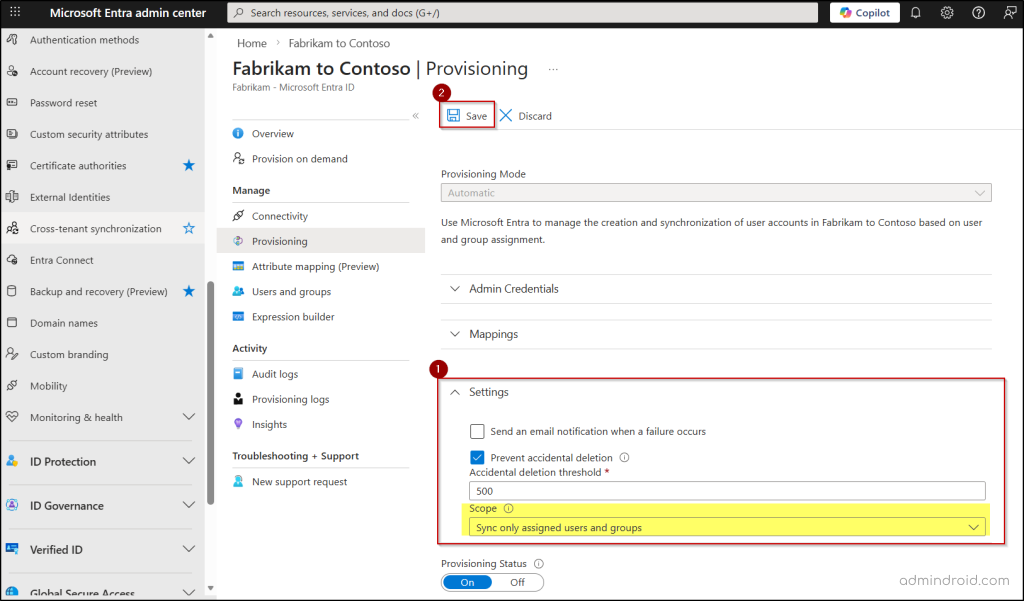Open the Copilot assistant
This screenshot has height=601, width=1024.
(862, 12)
